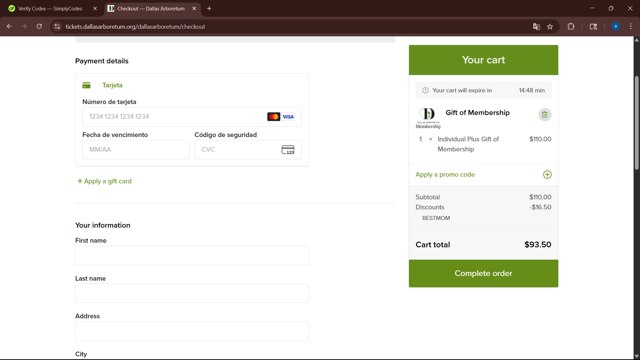This screenshot has height=360, width=640.
Task: Select the Checkout Dallas Arboretum tab
Action: (x=152, y=9)
